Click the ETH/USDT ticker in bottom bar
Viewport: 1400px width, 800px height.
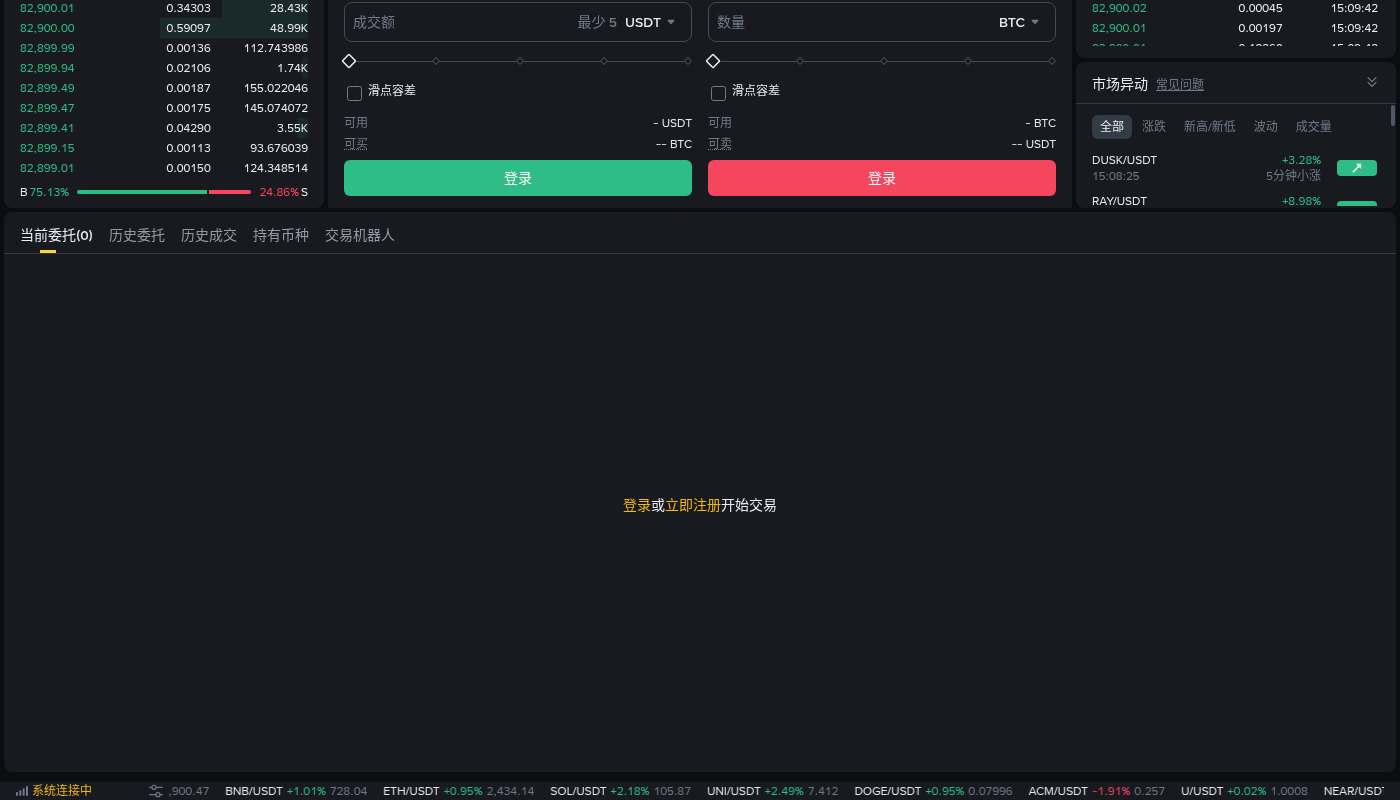click(x=459, y=791)
